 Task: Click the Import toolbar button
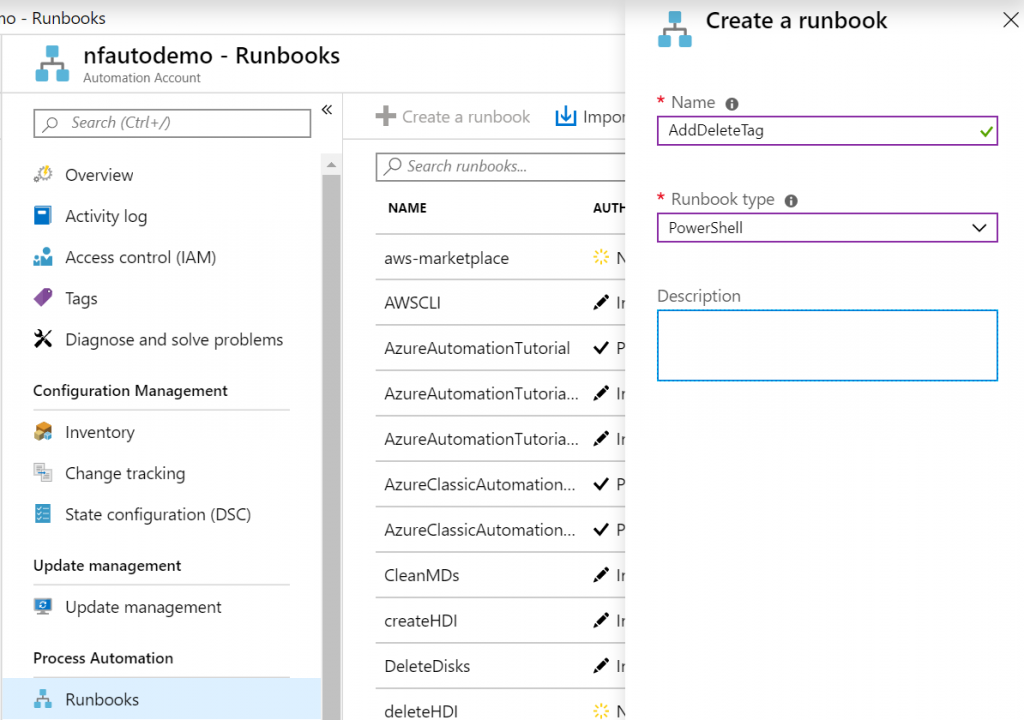[x=590, y=116]
